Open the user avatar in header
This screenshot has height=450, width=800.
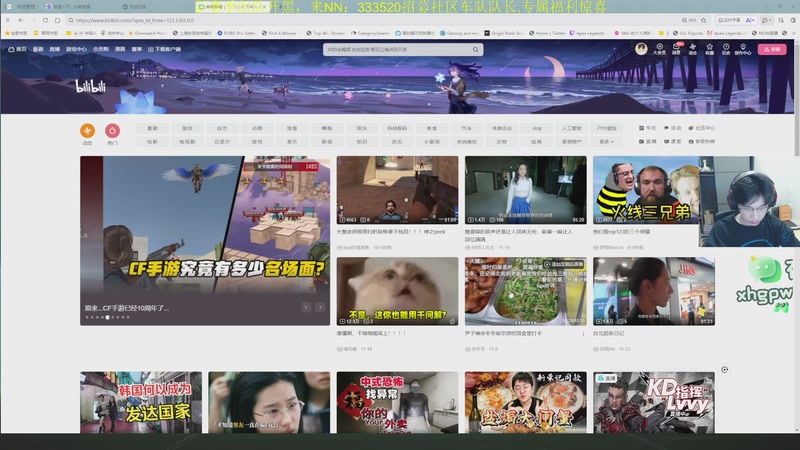click(x=641, y=48)
